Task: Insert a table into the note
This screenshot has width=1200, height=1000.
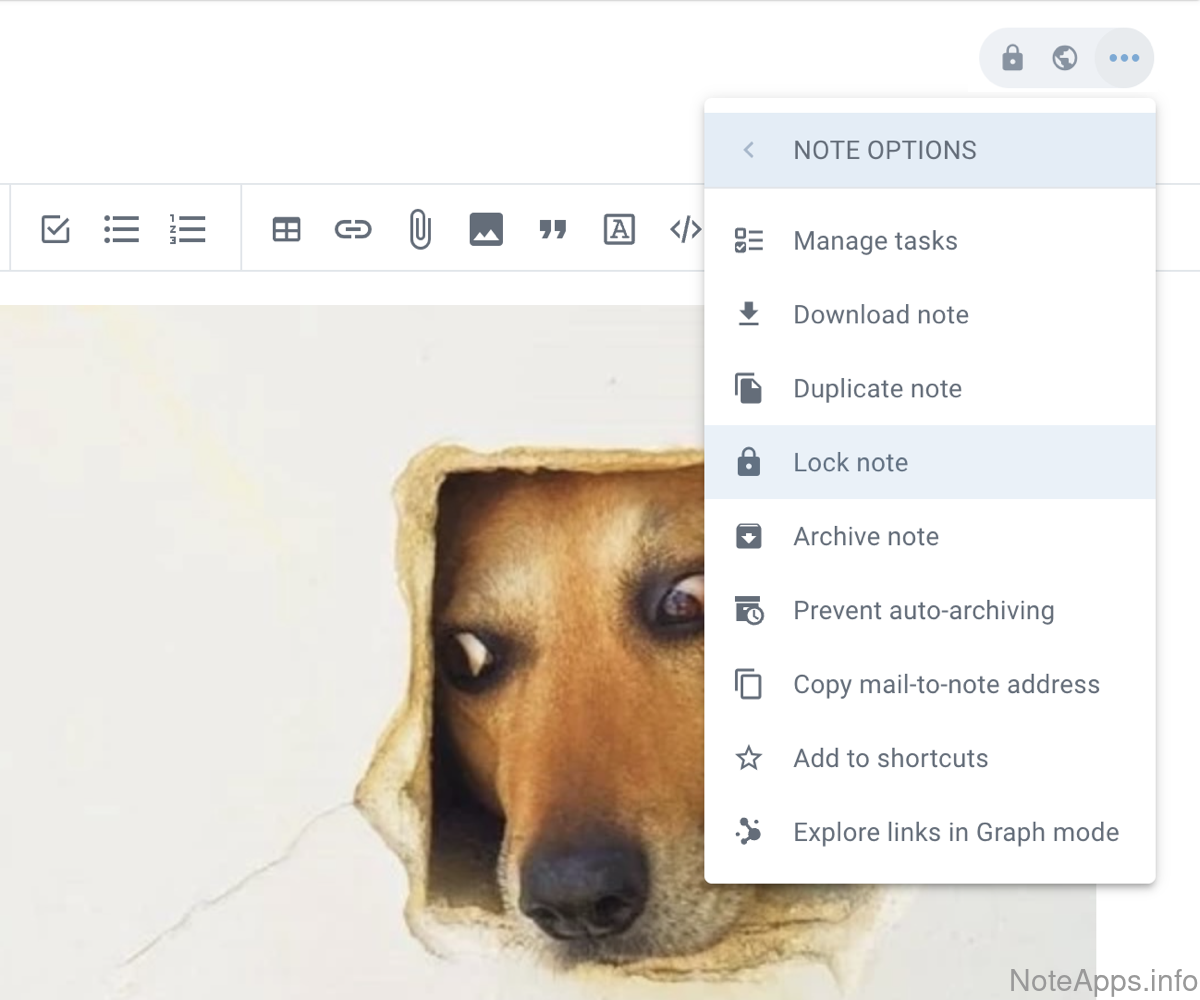Action: pos(287,230)
